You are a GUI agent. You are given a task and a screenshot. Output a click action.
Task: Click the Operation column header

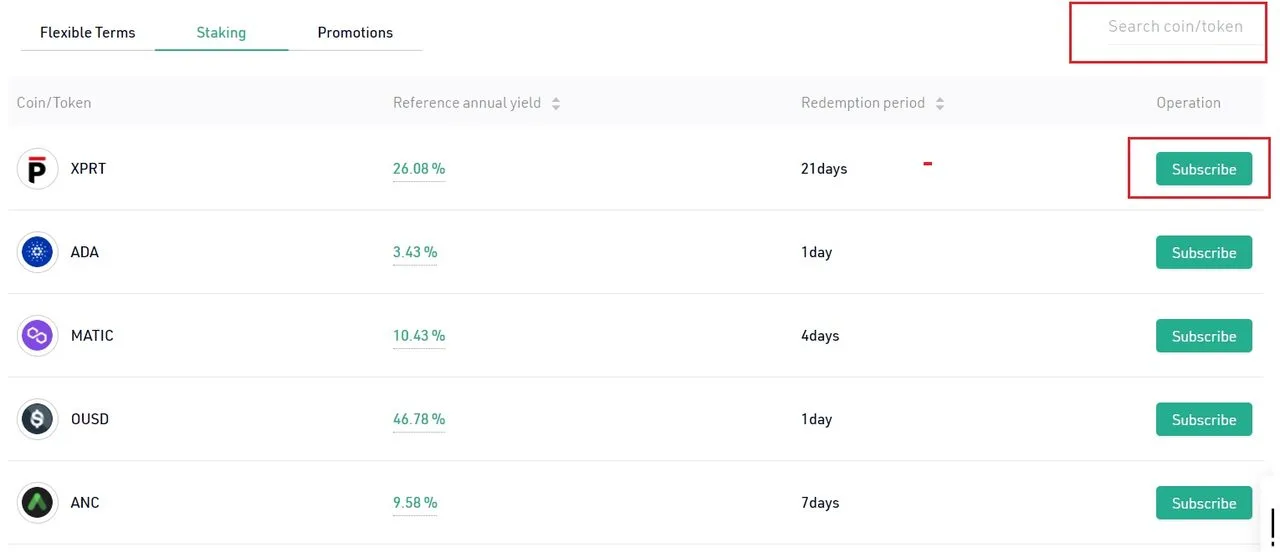tap(1188, 103)
